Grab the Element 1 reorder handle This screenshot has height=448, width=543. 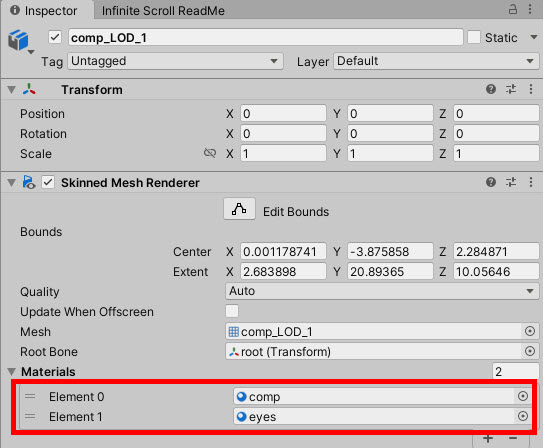30,416
